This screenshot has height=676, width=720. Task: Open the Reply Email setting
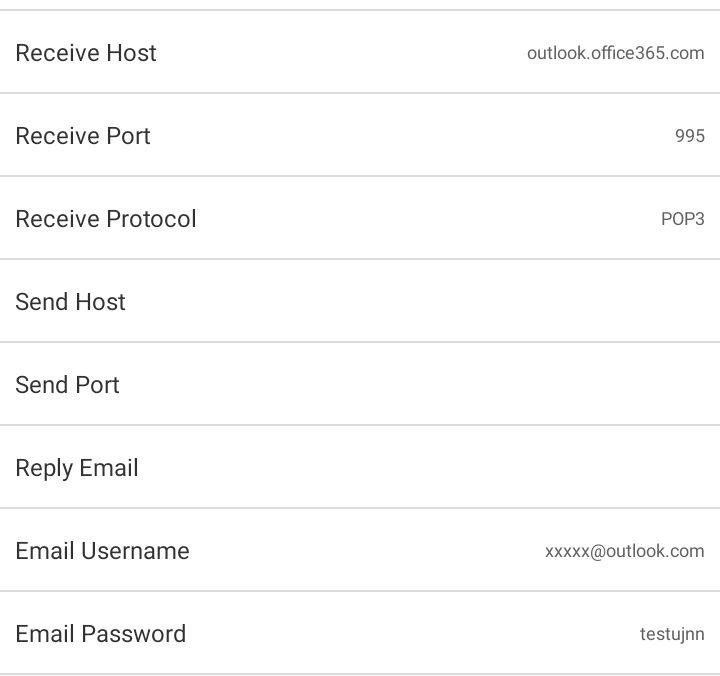pyautogui.click(x=360, y=468)
